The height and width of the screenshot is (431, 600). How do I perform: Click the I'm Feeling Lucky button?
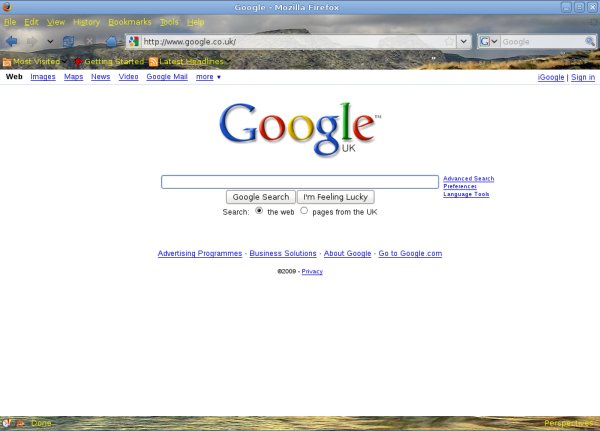(336, 197)
